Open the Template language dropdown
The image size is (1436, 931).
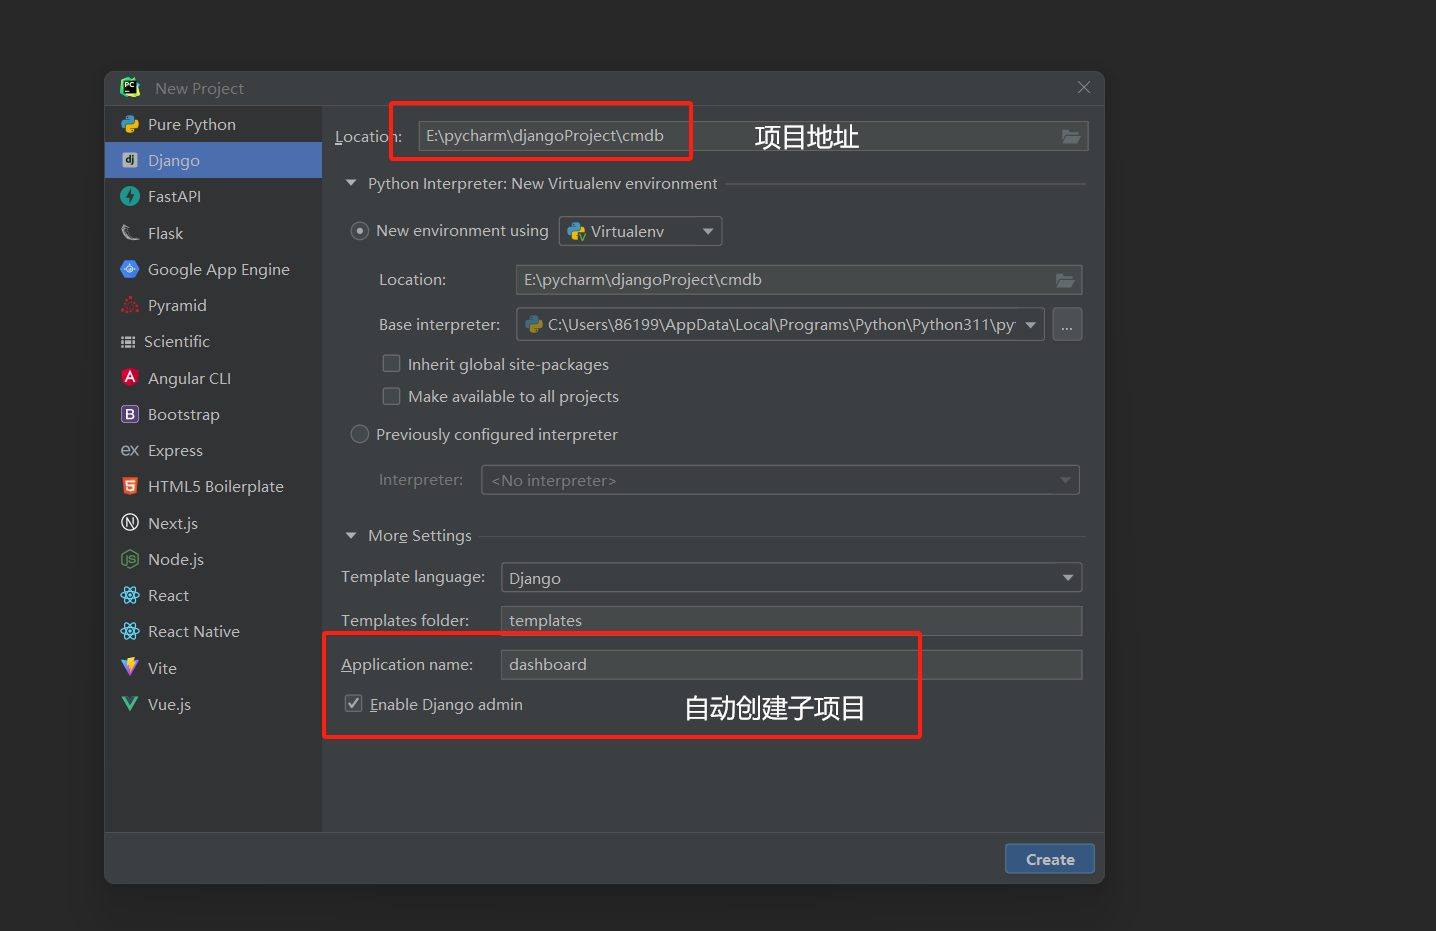tap(791, 578)
